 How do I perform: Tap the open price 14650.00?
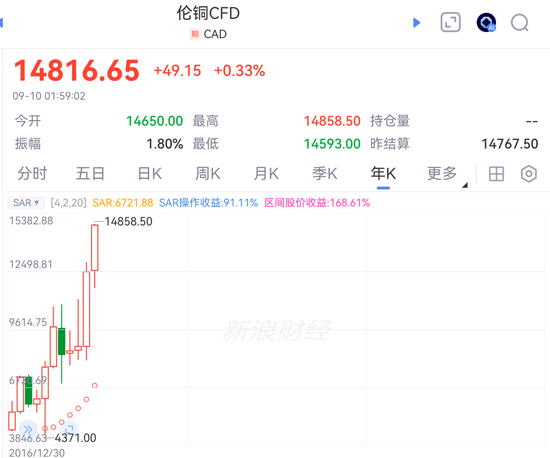coord(155,121)
